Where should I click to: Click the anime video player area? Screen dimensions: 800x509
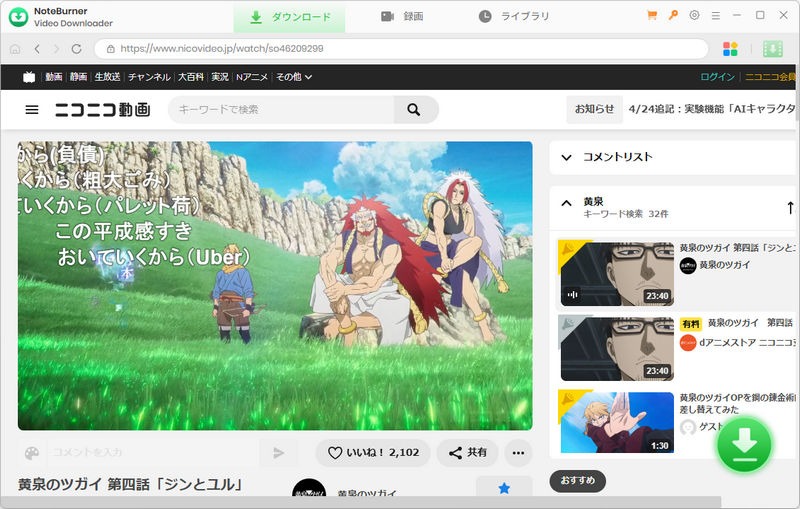coord(275,286)
